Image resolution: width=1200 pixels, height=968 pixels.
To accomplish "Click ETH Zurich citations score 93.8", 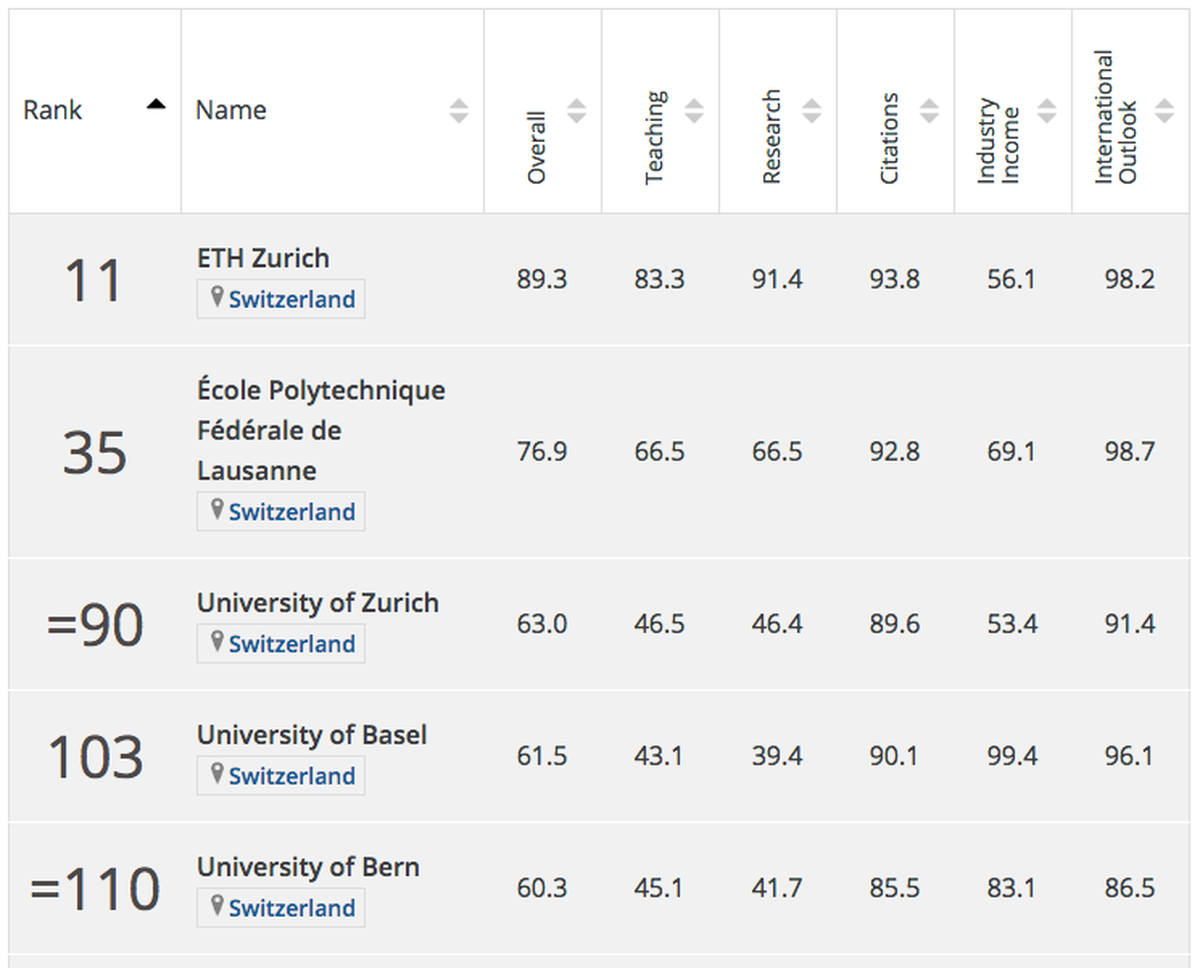I will click(x=895, y=280).
